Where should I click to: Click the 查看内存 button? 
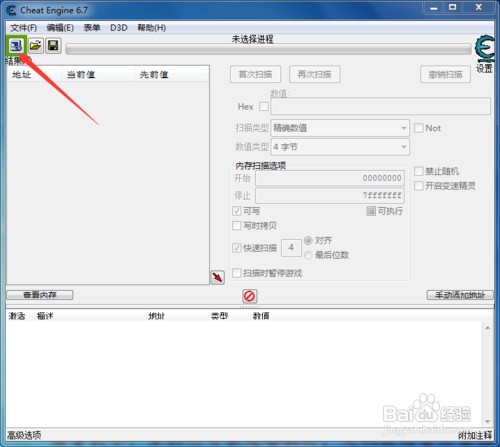[40, 295]
